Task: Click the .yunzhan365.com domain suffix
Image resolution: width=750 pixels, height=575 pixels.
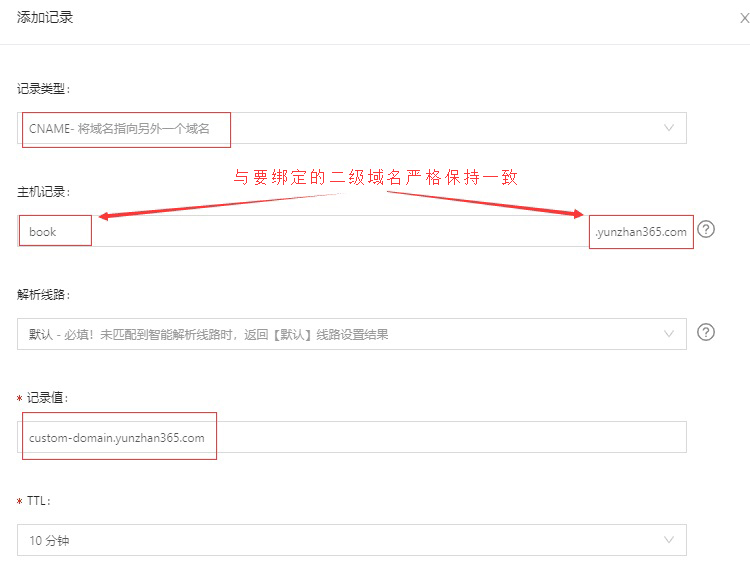Action: pos(640,231)
